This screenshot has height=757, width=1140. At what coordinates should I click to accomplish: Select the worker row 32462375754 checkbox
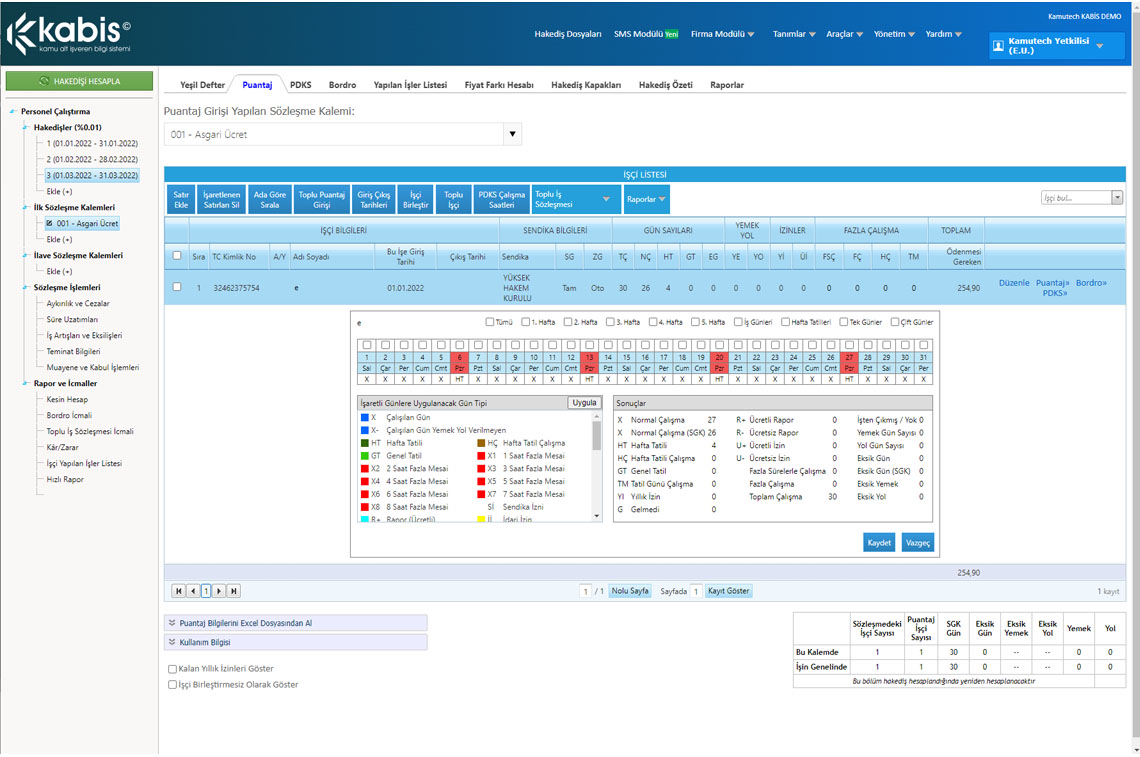tap(177, 287)
